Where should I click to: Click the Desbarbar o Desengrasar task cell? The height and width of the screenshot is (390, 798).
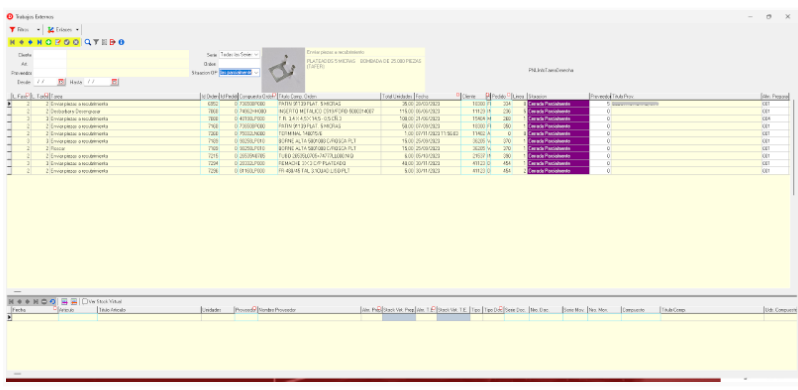tap(125, 111)
